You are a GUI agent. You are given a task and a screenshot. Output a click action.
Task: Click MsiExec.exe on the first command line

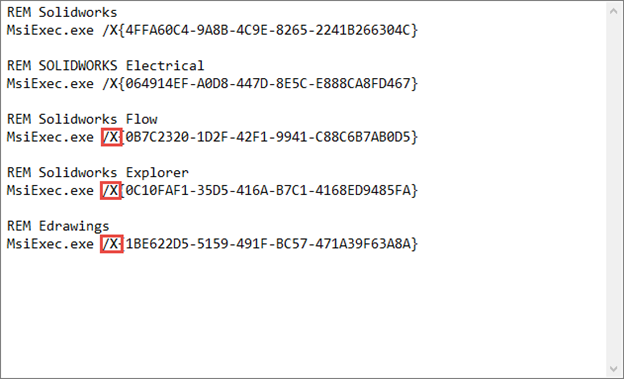50,30
